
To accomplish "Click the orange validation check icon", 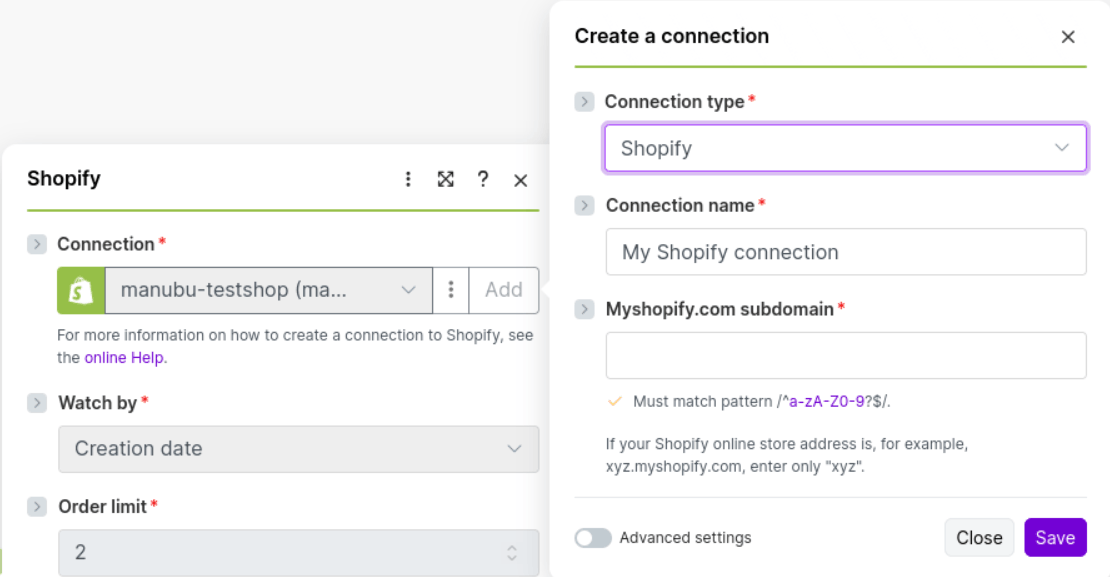I will (x=614, y=401).
